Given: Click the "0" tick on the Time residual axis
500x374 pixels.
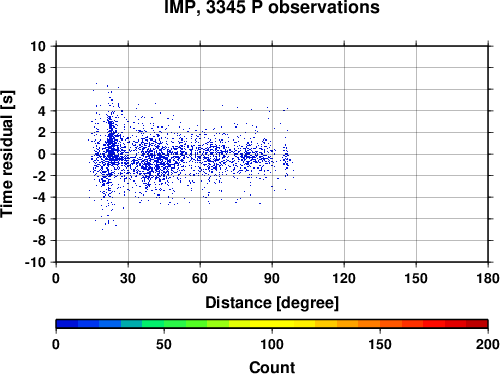Looking at the screenshot, I should [x=42, y=154].
